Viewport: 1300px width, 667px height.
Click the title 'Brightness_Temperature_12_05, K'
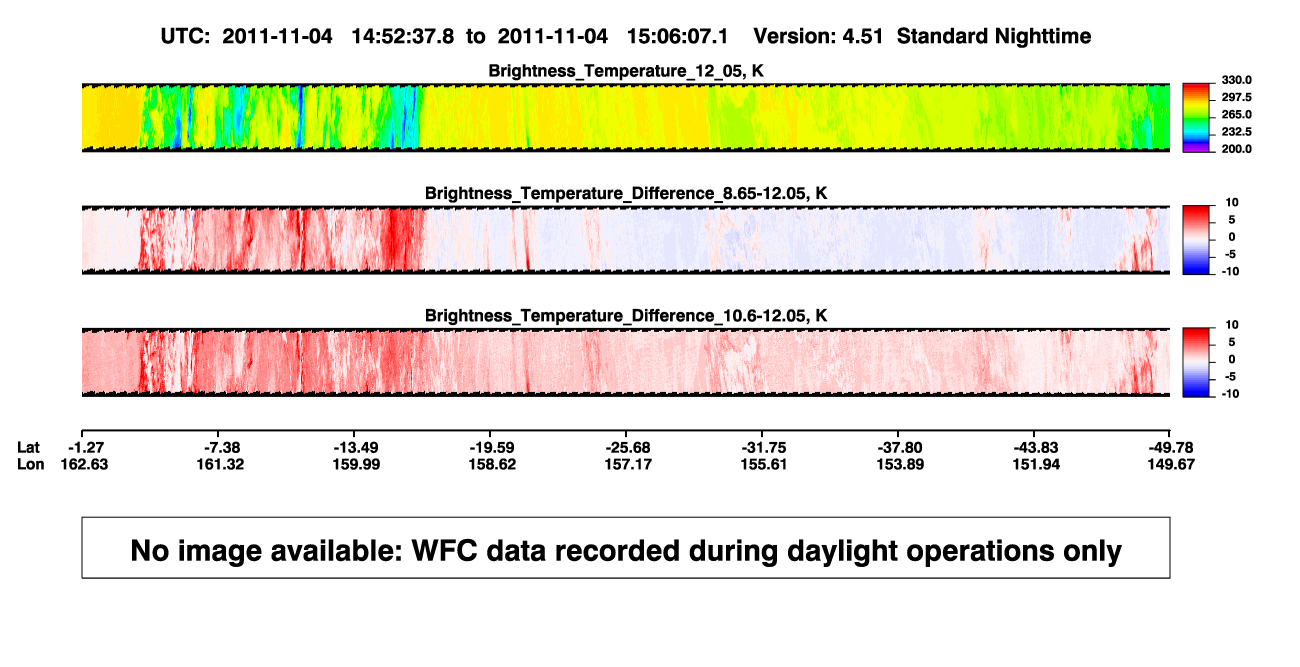tap(626, 71)
